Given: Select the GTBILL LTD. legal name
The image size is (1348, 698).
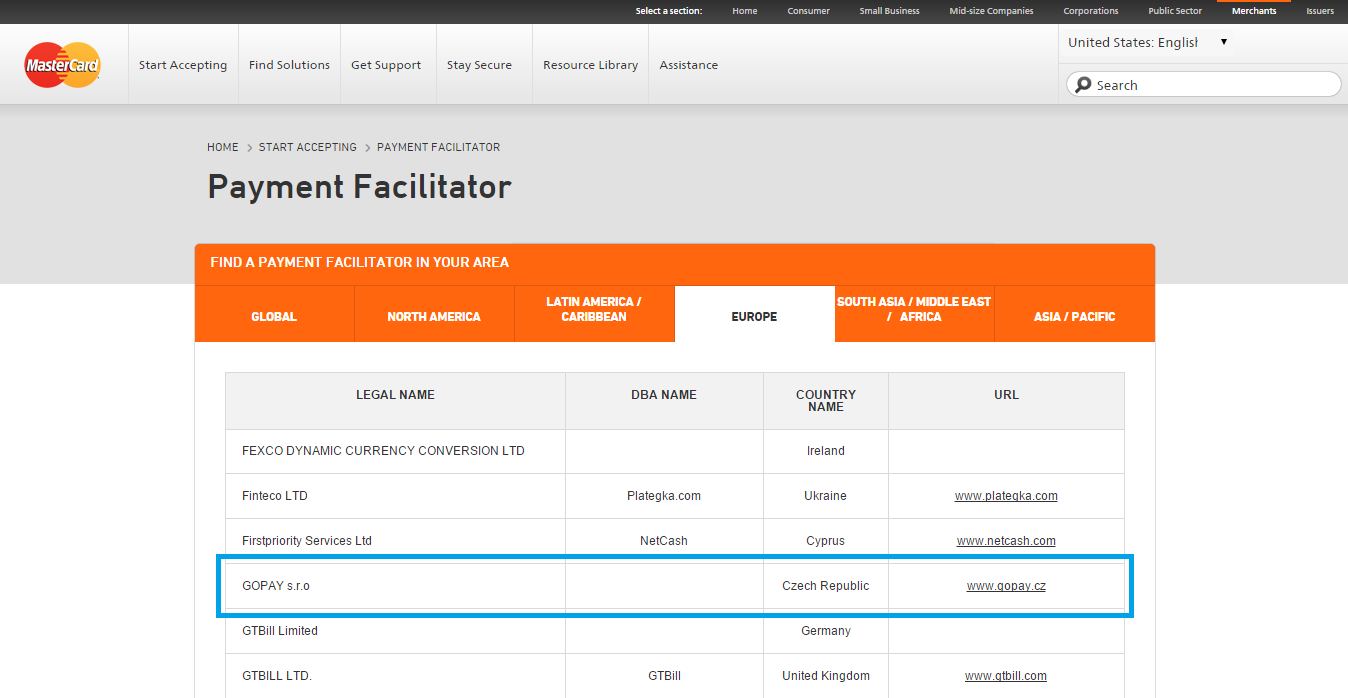Looking at the screenshot, I should tap(277, 676).
